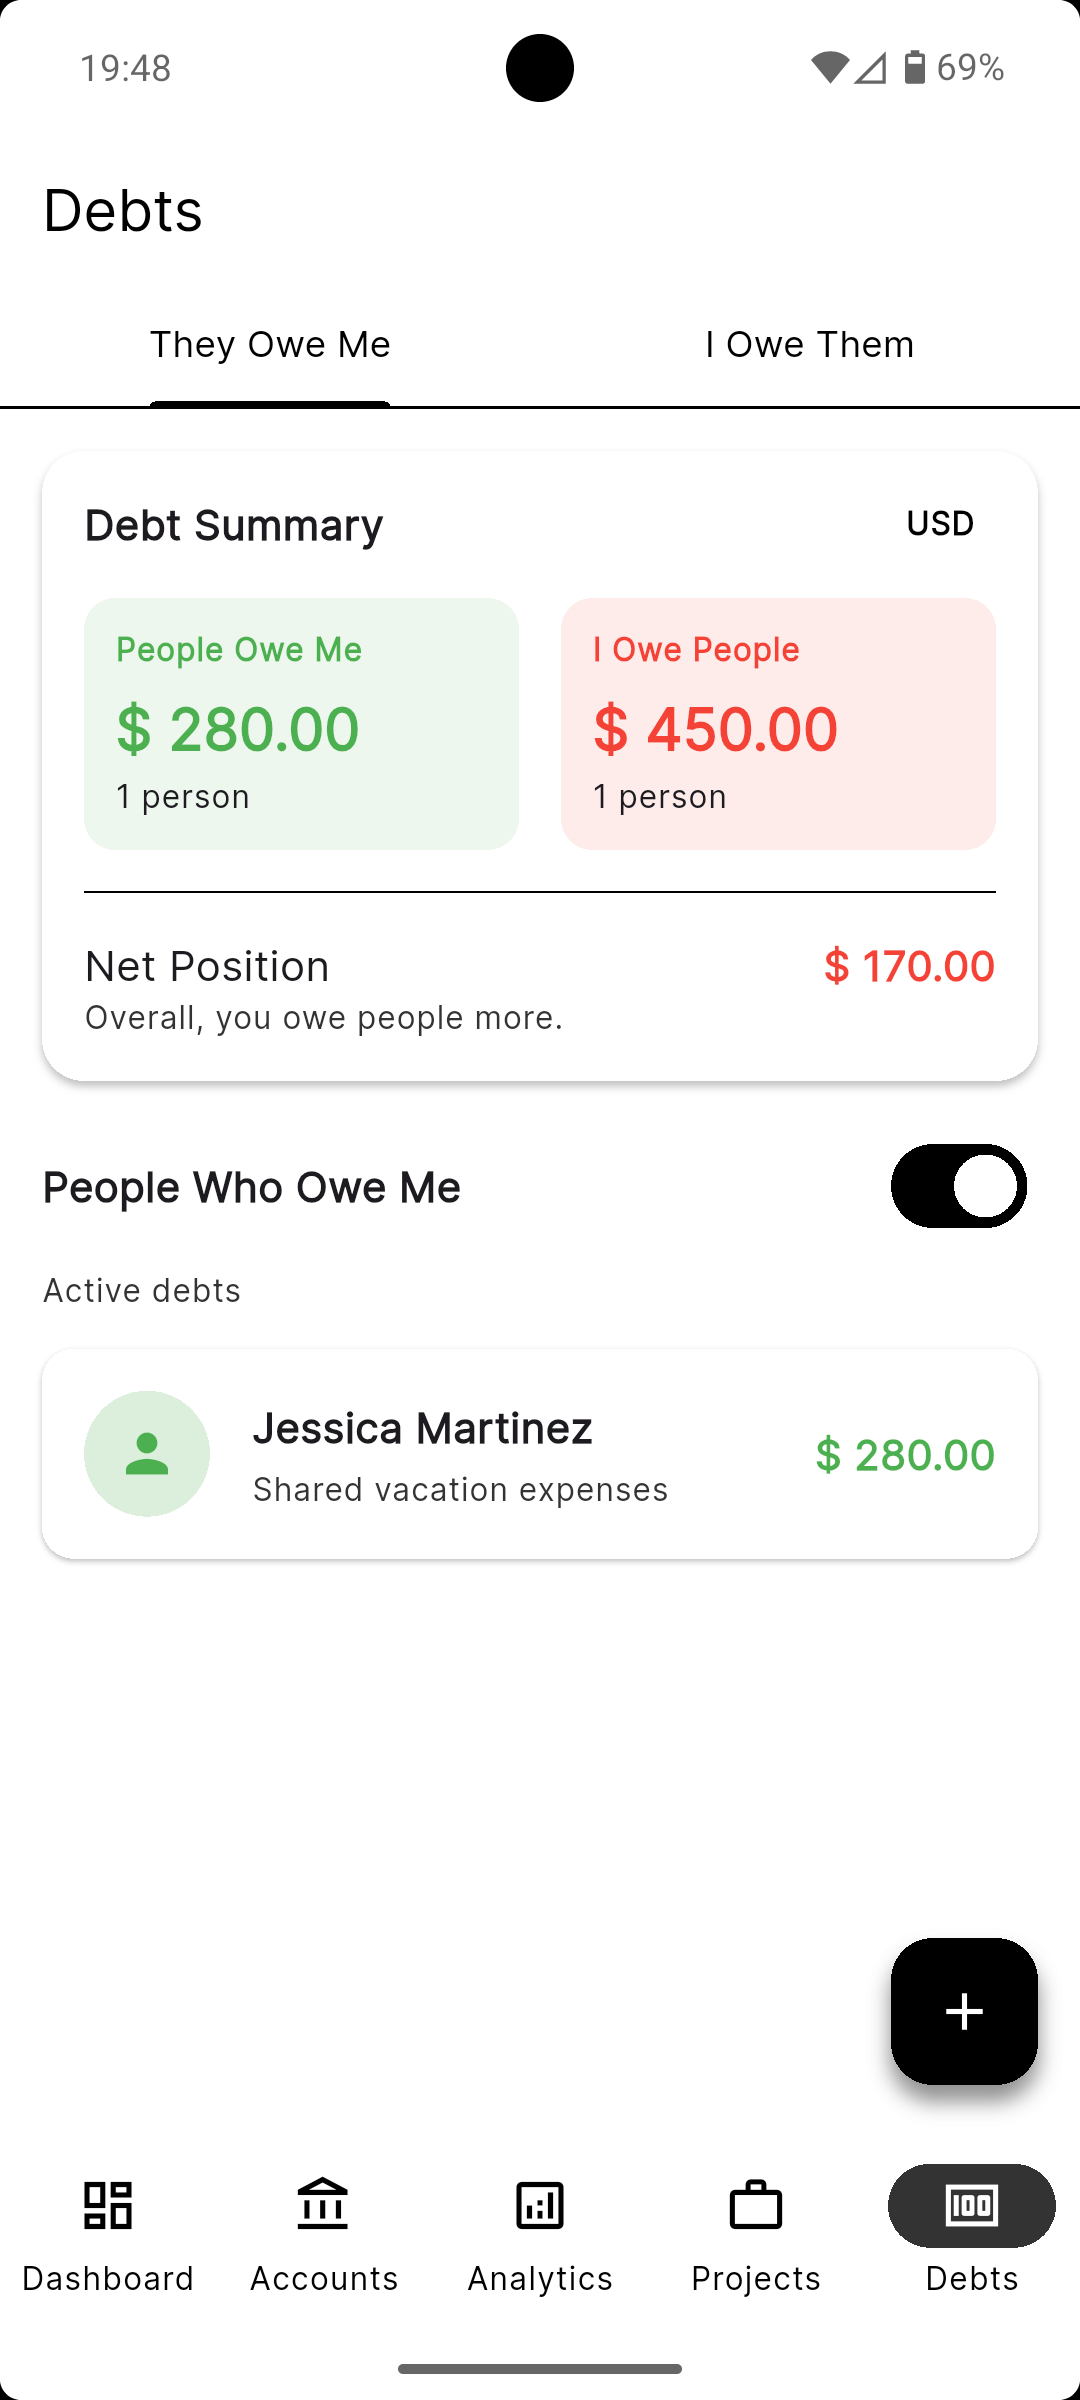Tap the Active debts label
This screenshot has width=1080, height=2400.
tap(142, 1290)
